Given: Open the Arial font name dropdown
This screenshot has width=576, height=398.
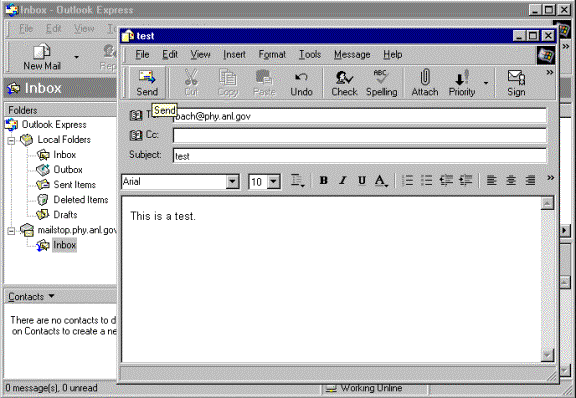Looking at the screenshot, I should pos(232,182).
